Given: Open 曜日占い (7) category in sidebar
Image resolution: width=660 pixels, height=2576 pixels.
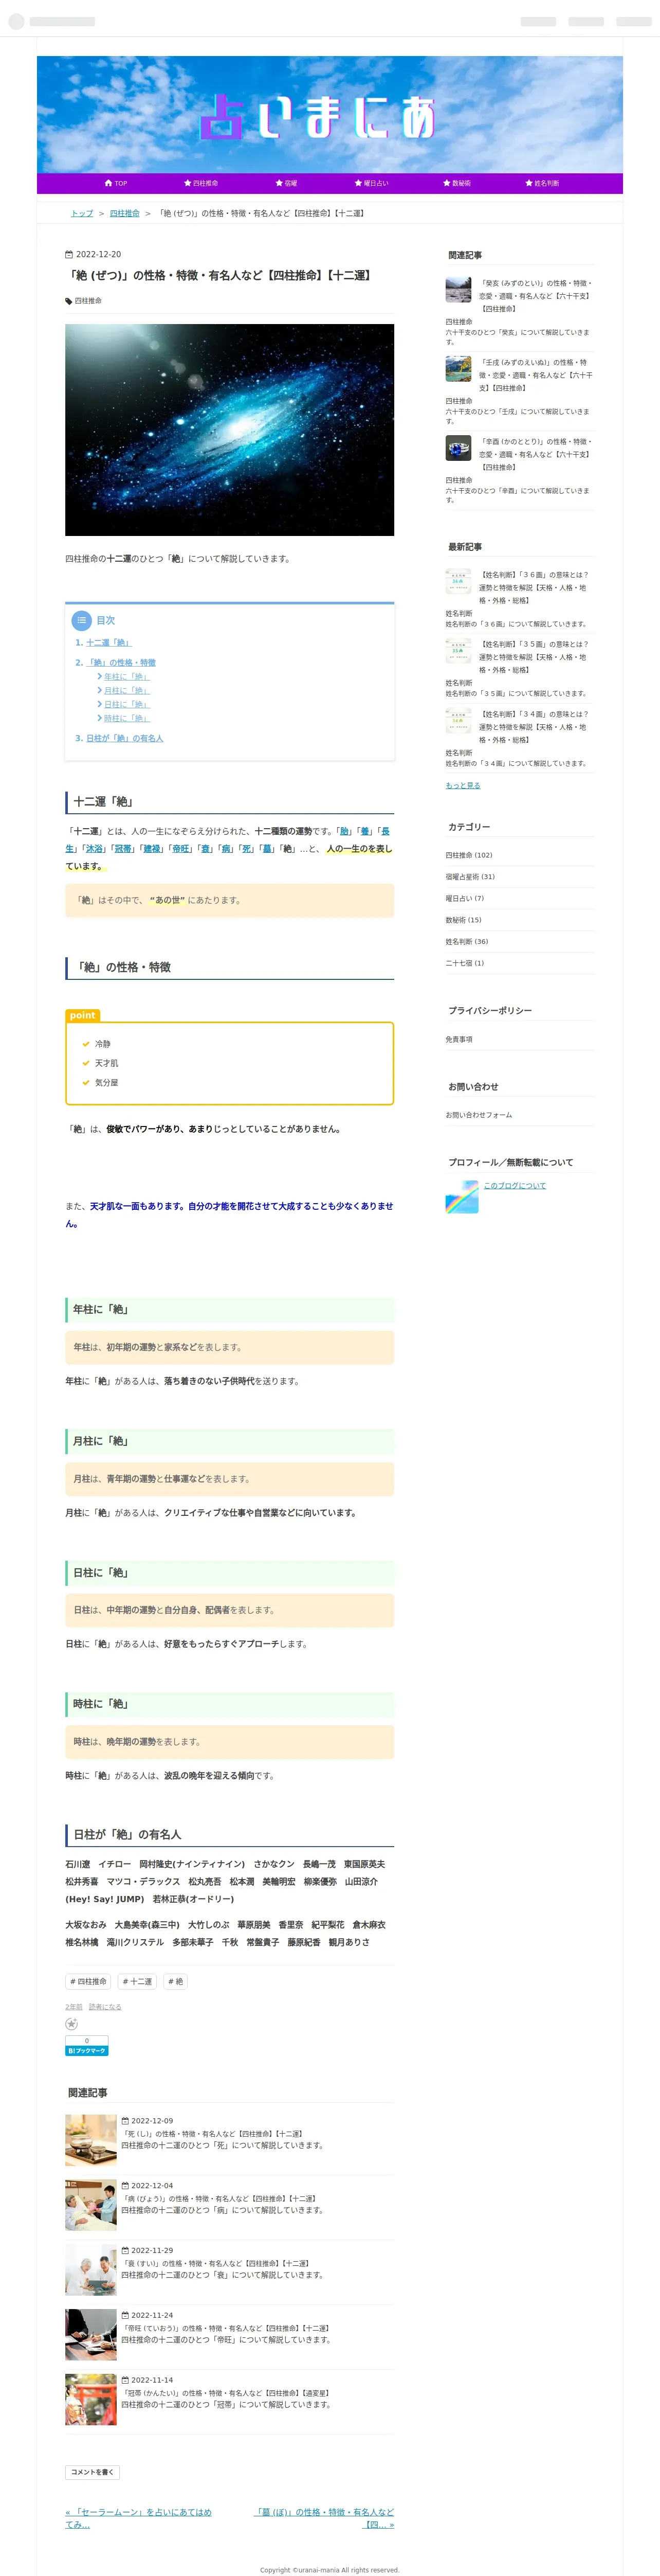Looking at the screenshot, I should tap(465, 898).
